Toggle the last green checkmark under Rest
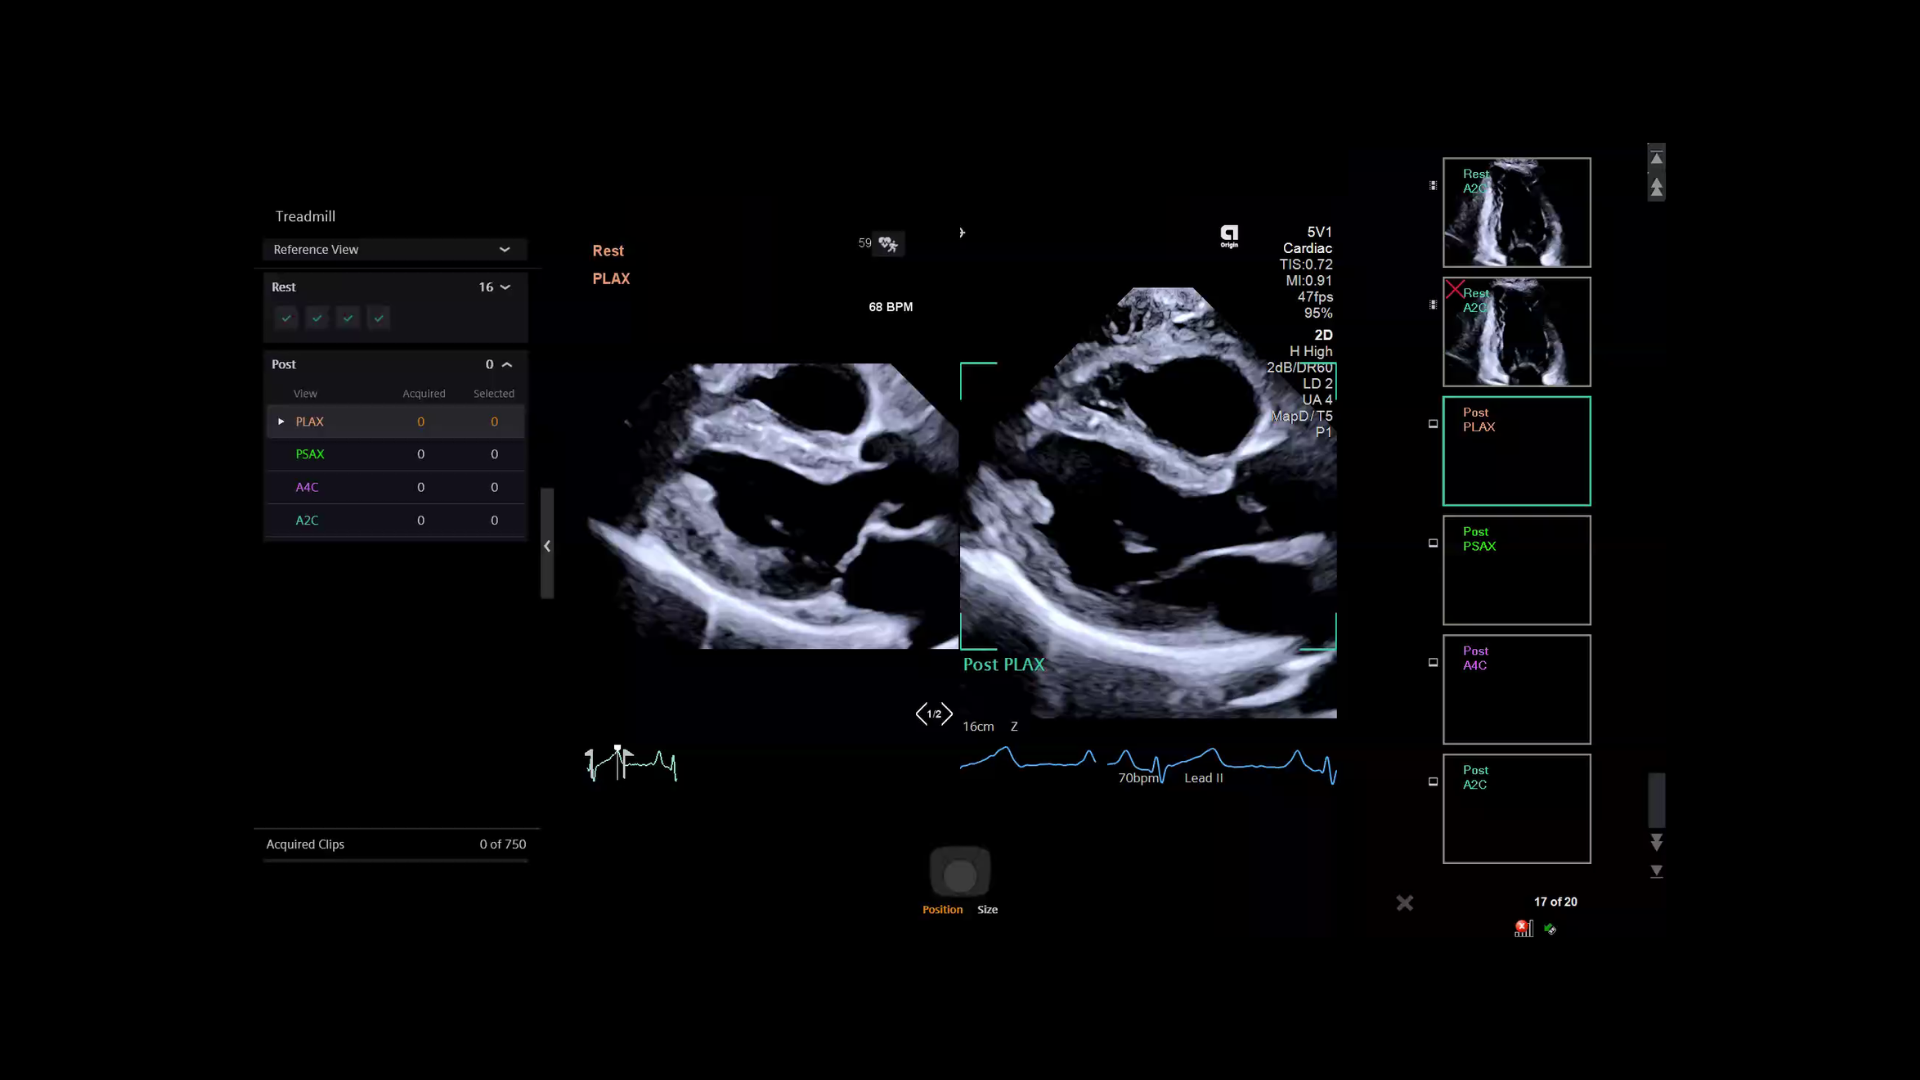1920x1080 pixels. tap(378, 317)
